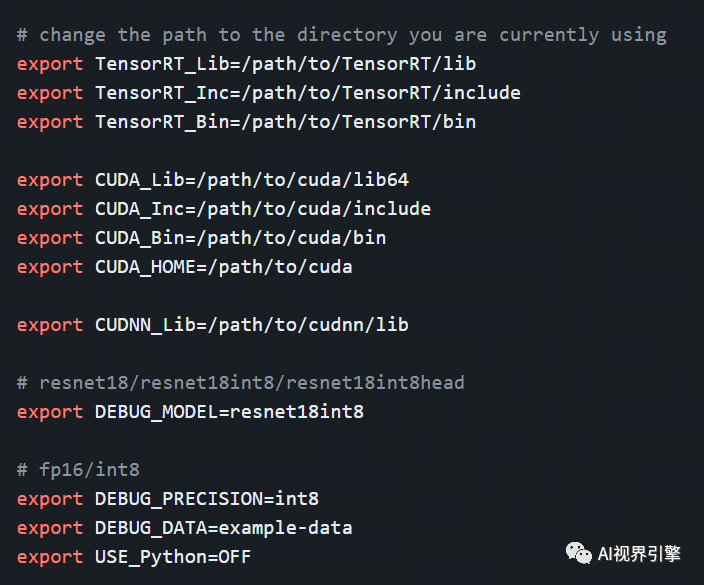Click the CUDA_Lib lib64 path line
The image size is (704, 585).
[x=213, y=180]
